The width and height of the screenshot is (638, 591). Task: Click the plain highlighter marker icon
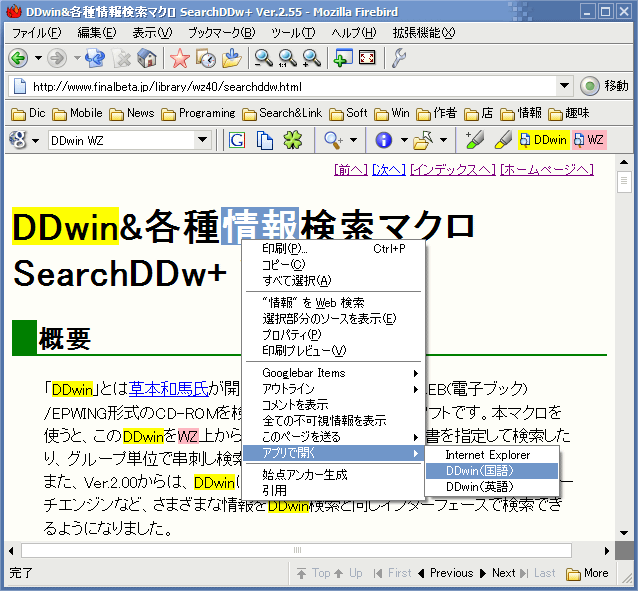tap(503, 140)
